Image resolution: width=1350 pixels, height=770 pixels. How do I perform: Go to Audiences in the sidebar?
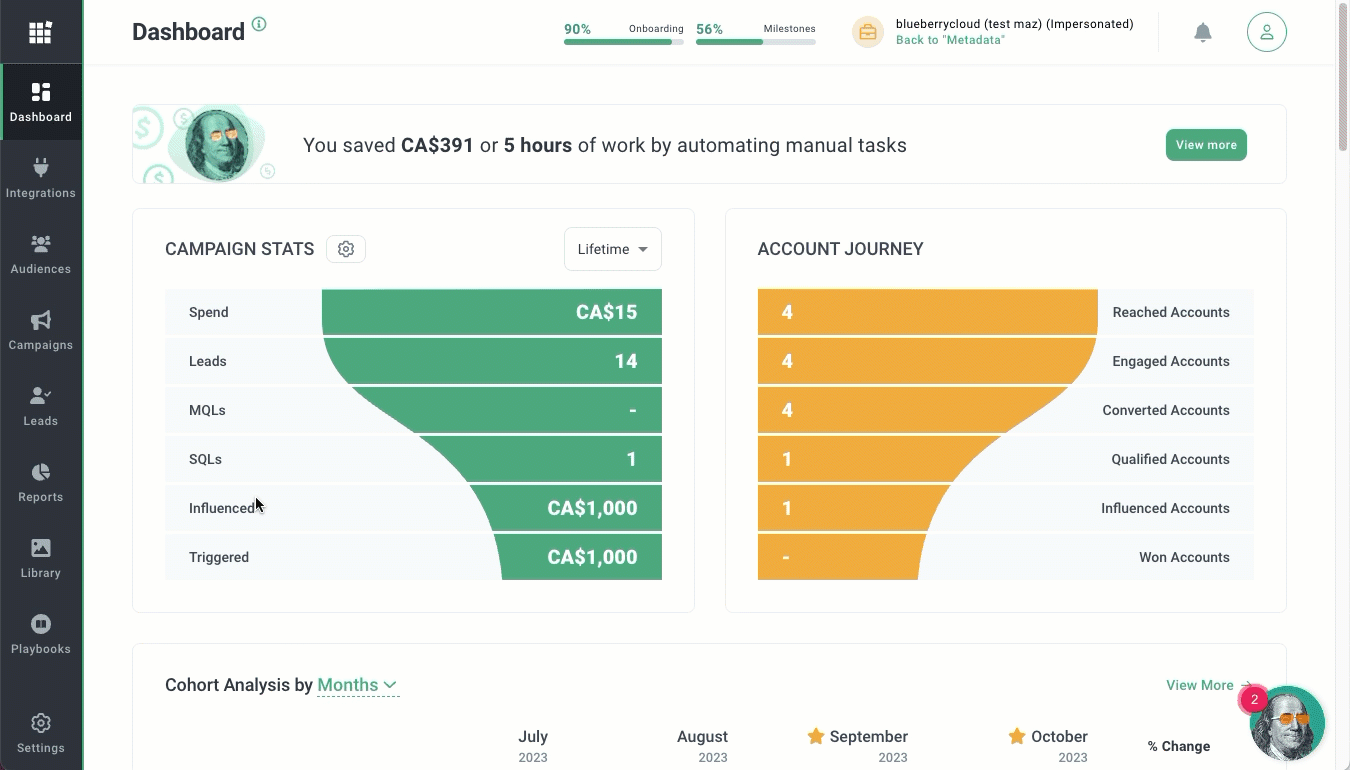pyautogui.click(x=41, y=254)
